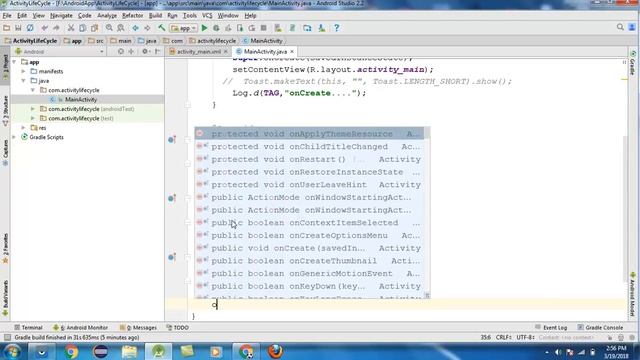This screenshot has width=640, height=360.
Task: Click the CRLF line separator status item
Action: (503, 338)
